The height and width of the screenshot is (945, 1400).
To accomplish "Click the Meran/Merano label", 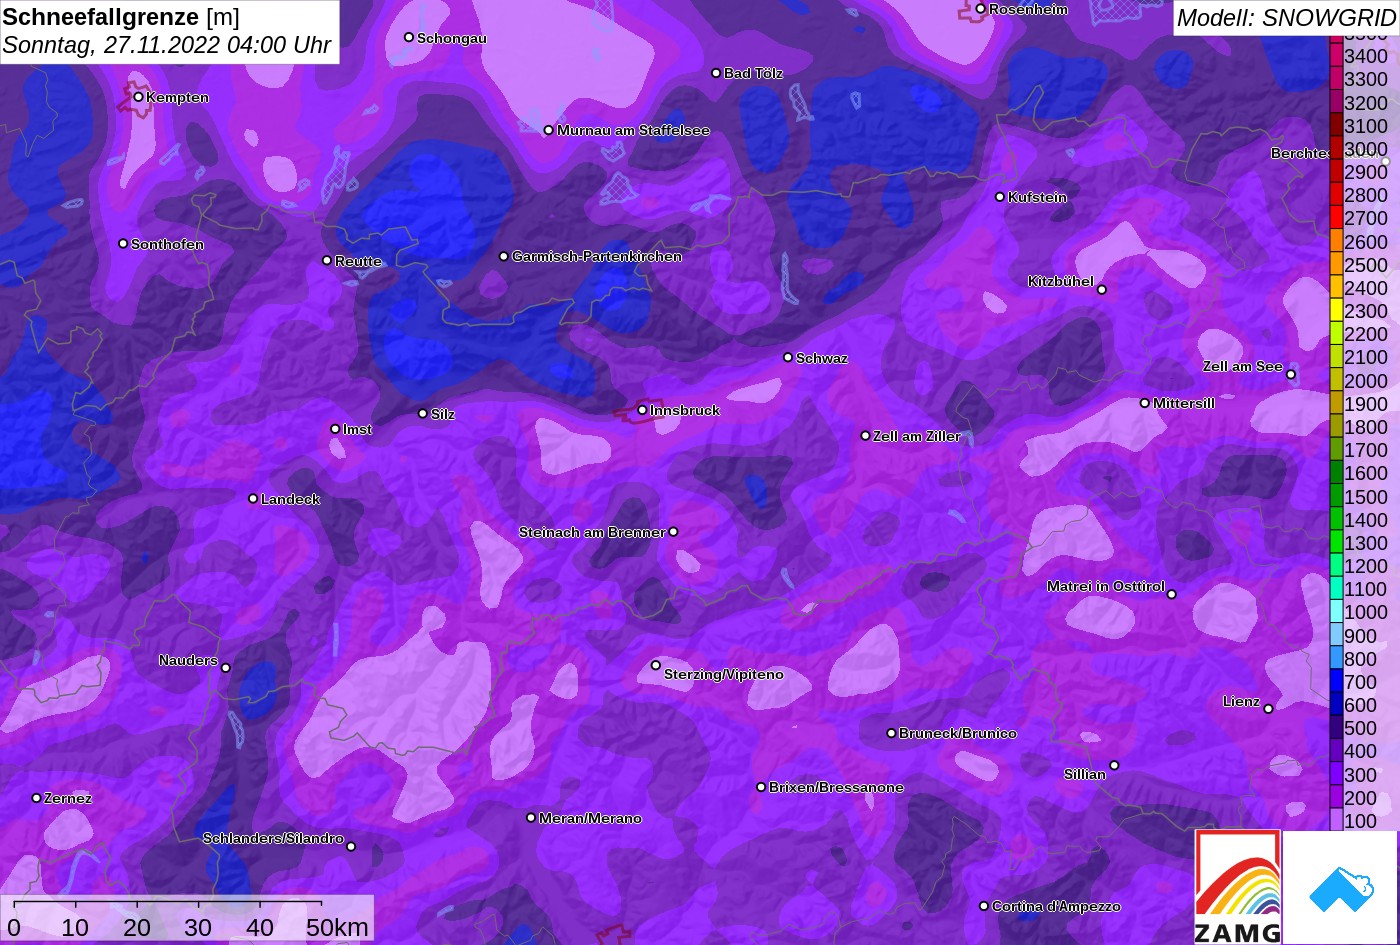I will coord(590,818).
